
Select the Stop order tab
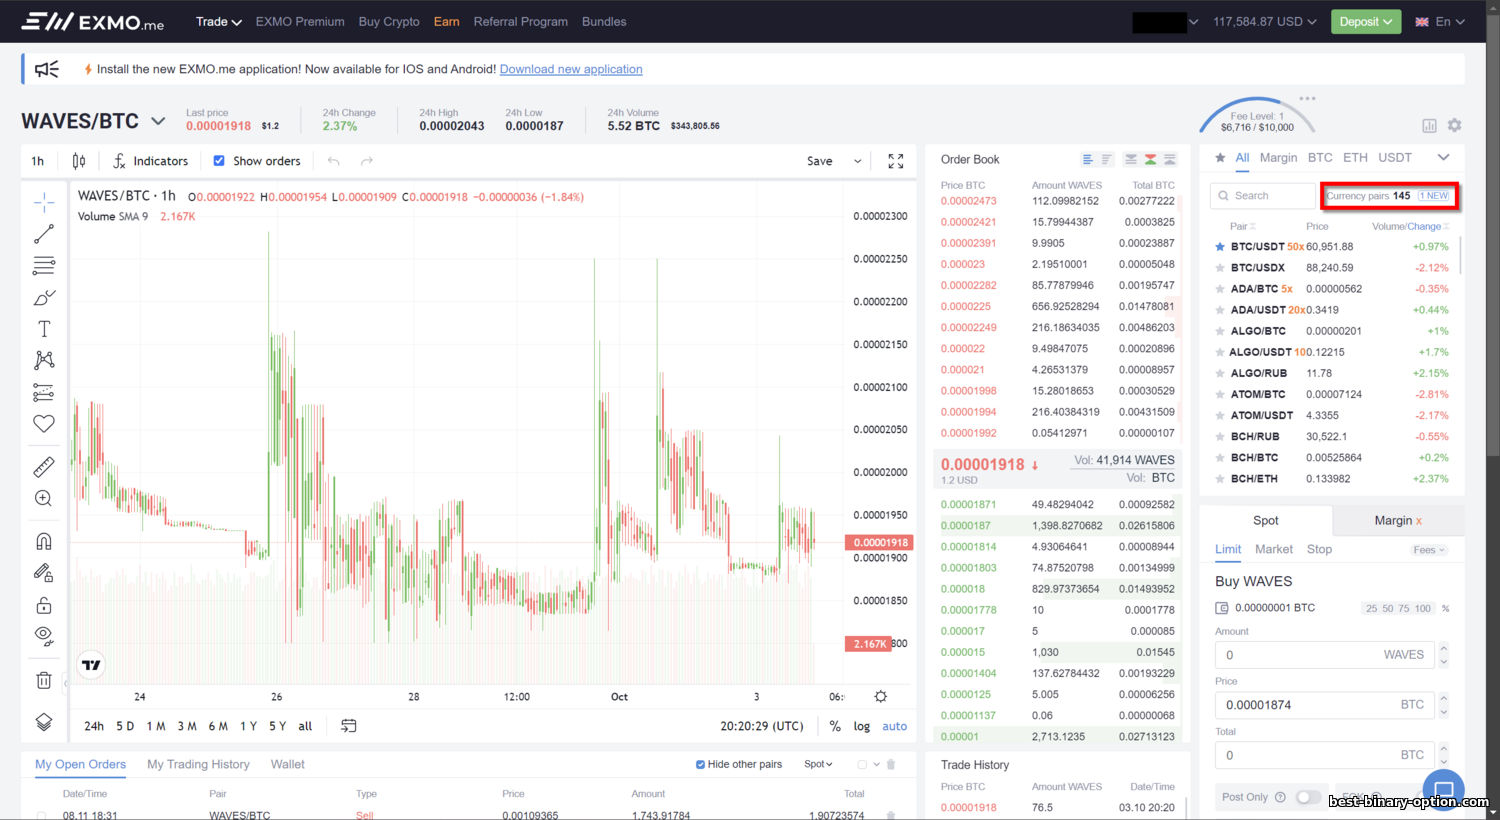[1319, 549]
